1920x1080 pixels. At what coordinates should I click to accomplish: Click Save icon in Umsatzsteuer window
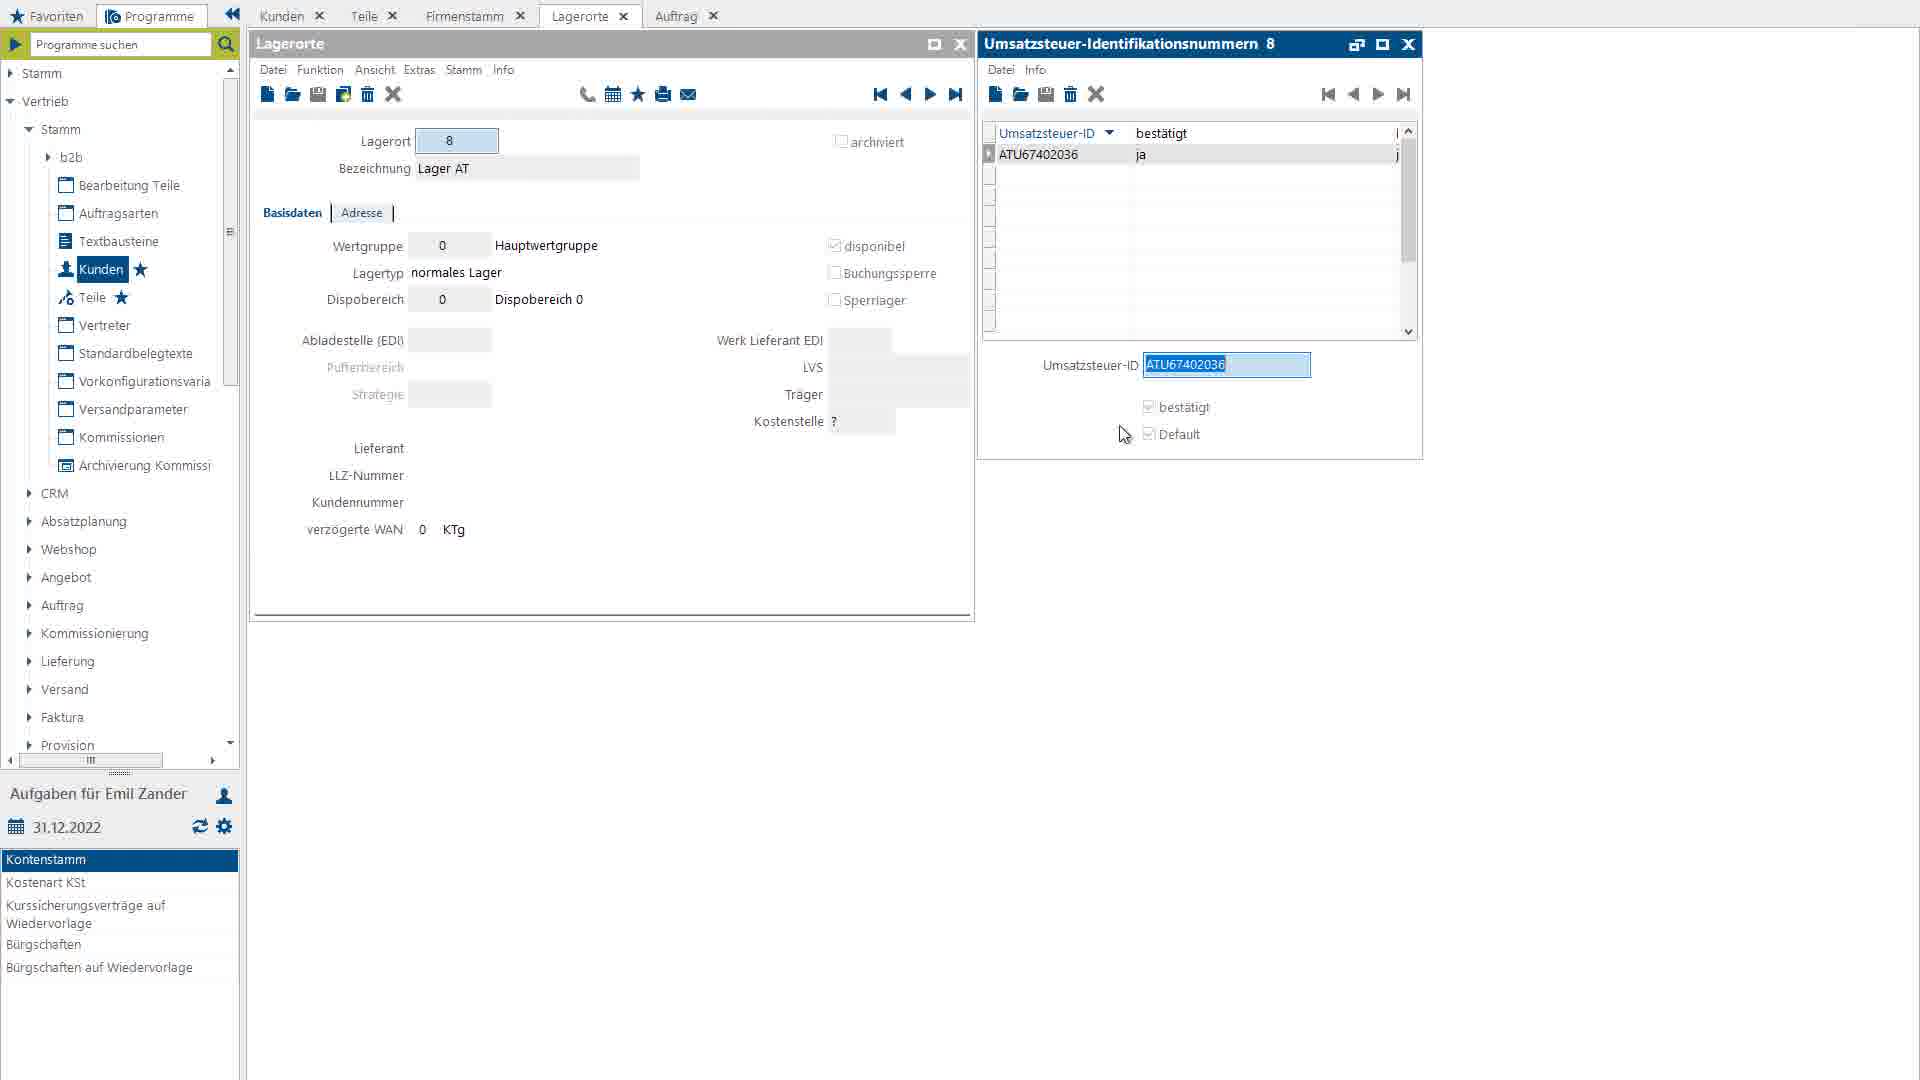click(1045, 94)
